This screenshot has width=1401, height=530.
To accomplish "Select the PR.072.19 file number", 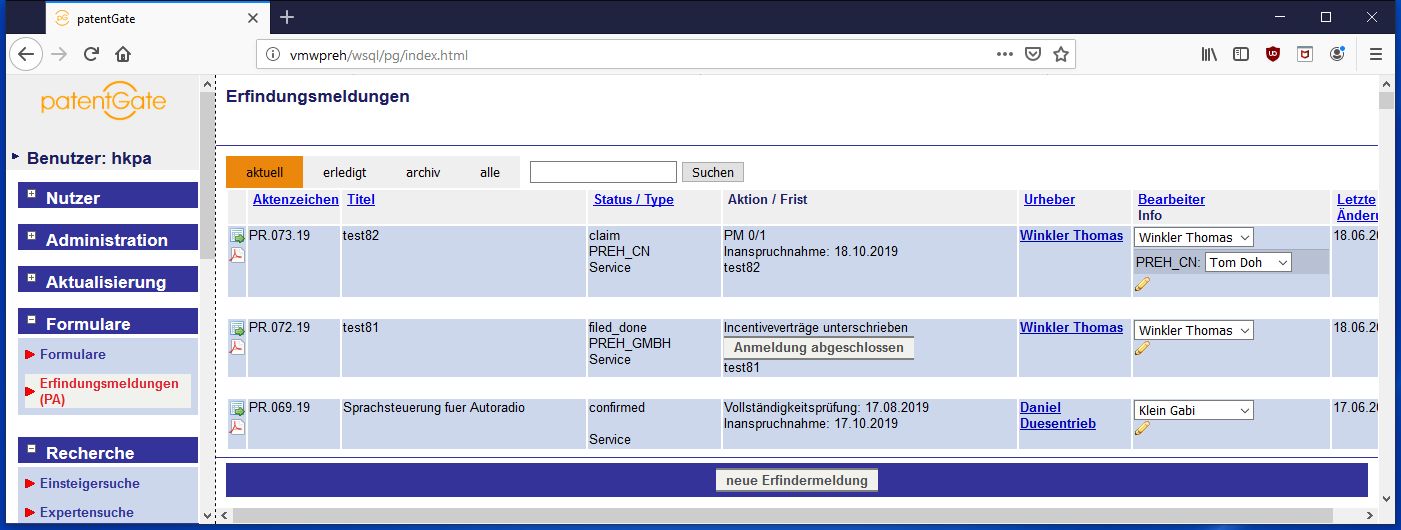I will pyautogui.click(x=280, y=327).
